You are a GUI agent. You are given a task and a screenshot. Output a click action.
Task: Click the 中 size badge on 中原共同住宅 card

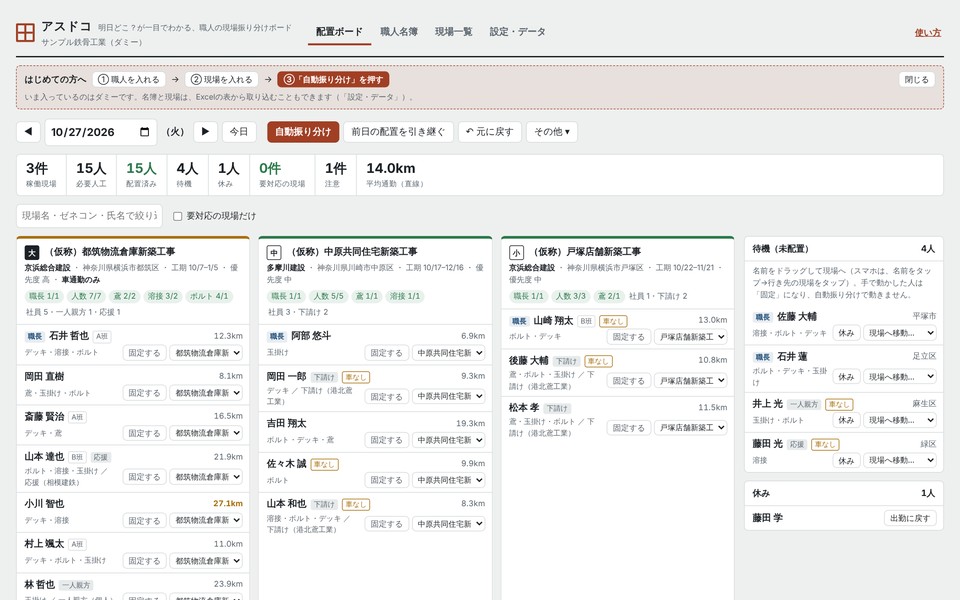click(x=274, y=252)
